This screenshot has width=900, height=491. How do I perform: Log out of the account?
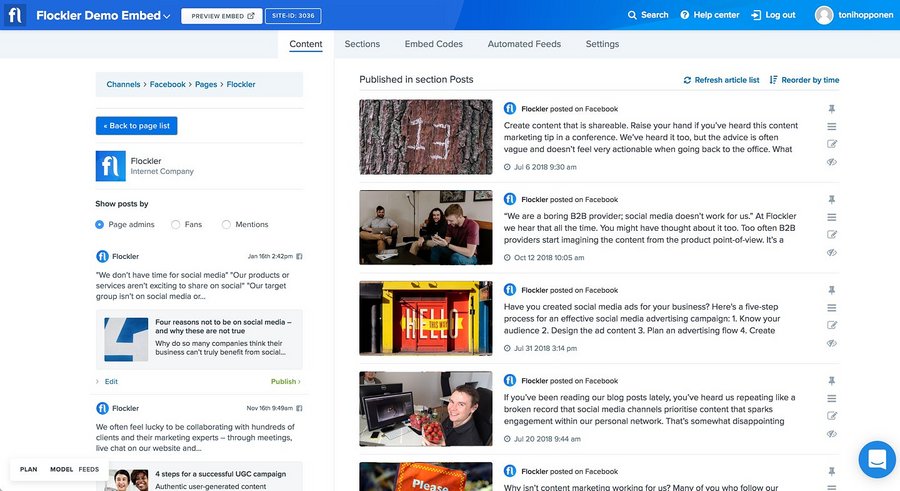[x=773, y=15]
